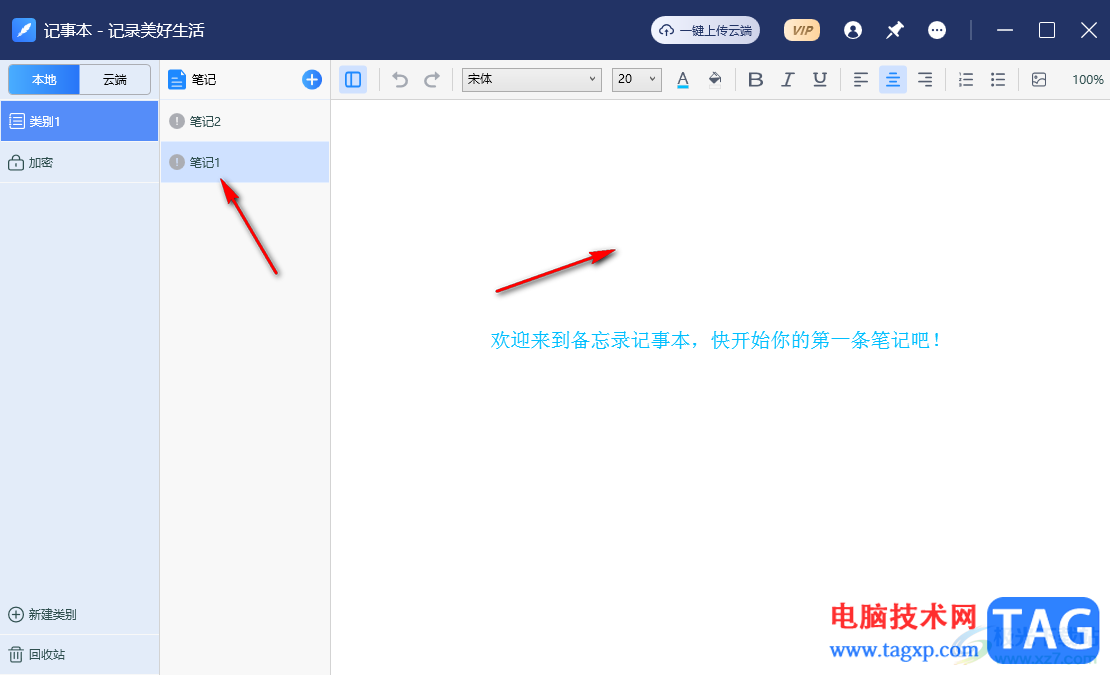Create a new category with 新建类别
Image resolution: width=1110 pixels, height=675 pixels.
click(42, 614)
